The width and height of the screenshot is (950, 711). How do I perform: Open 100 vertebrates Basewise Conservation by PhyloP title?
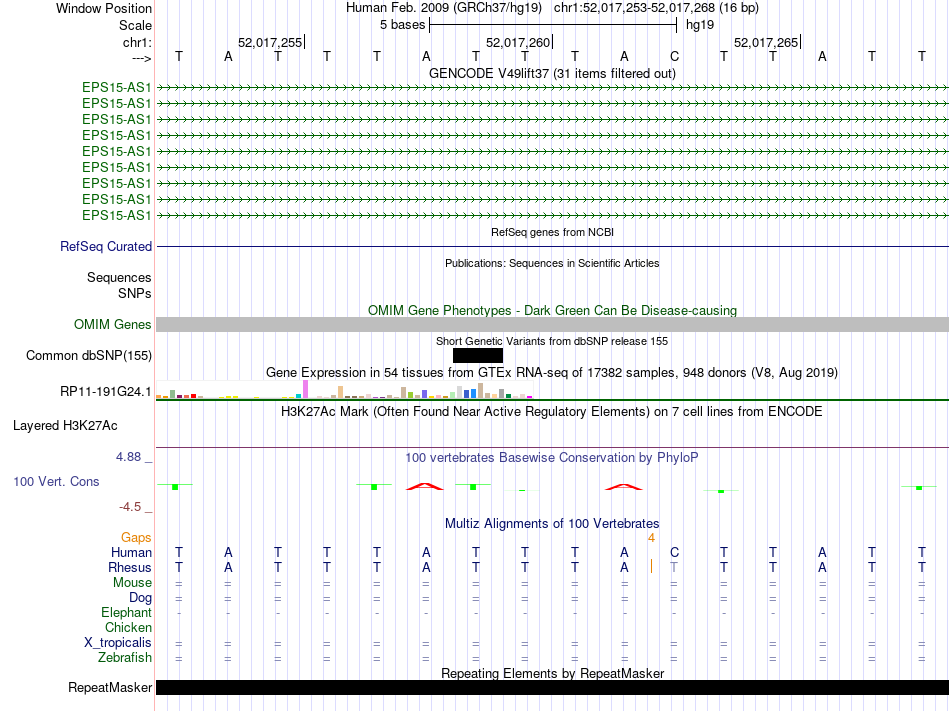(x=552, y=457)
